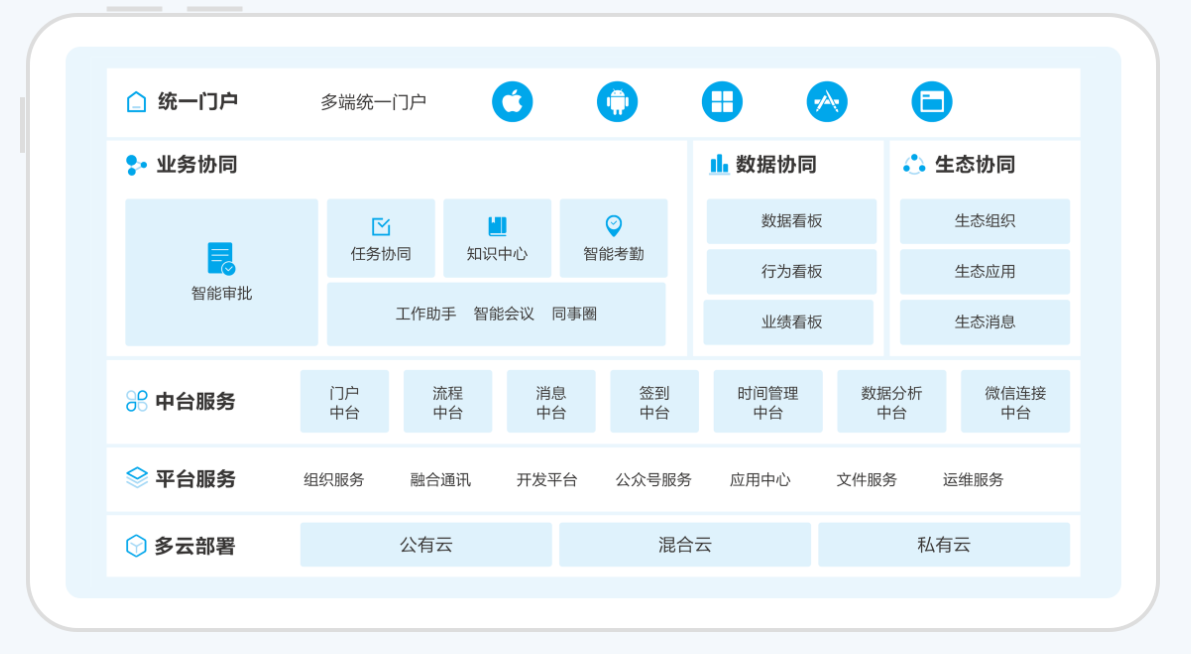The image size is (1191, 654).
Task: Click the 中台服务 four-circles icon
Action: click(136, 401)
